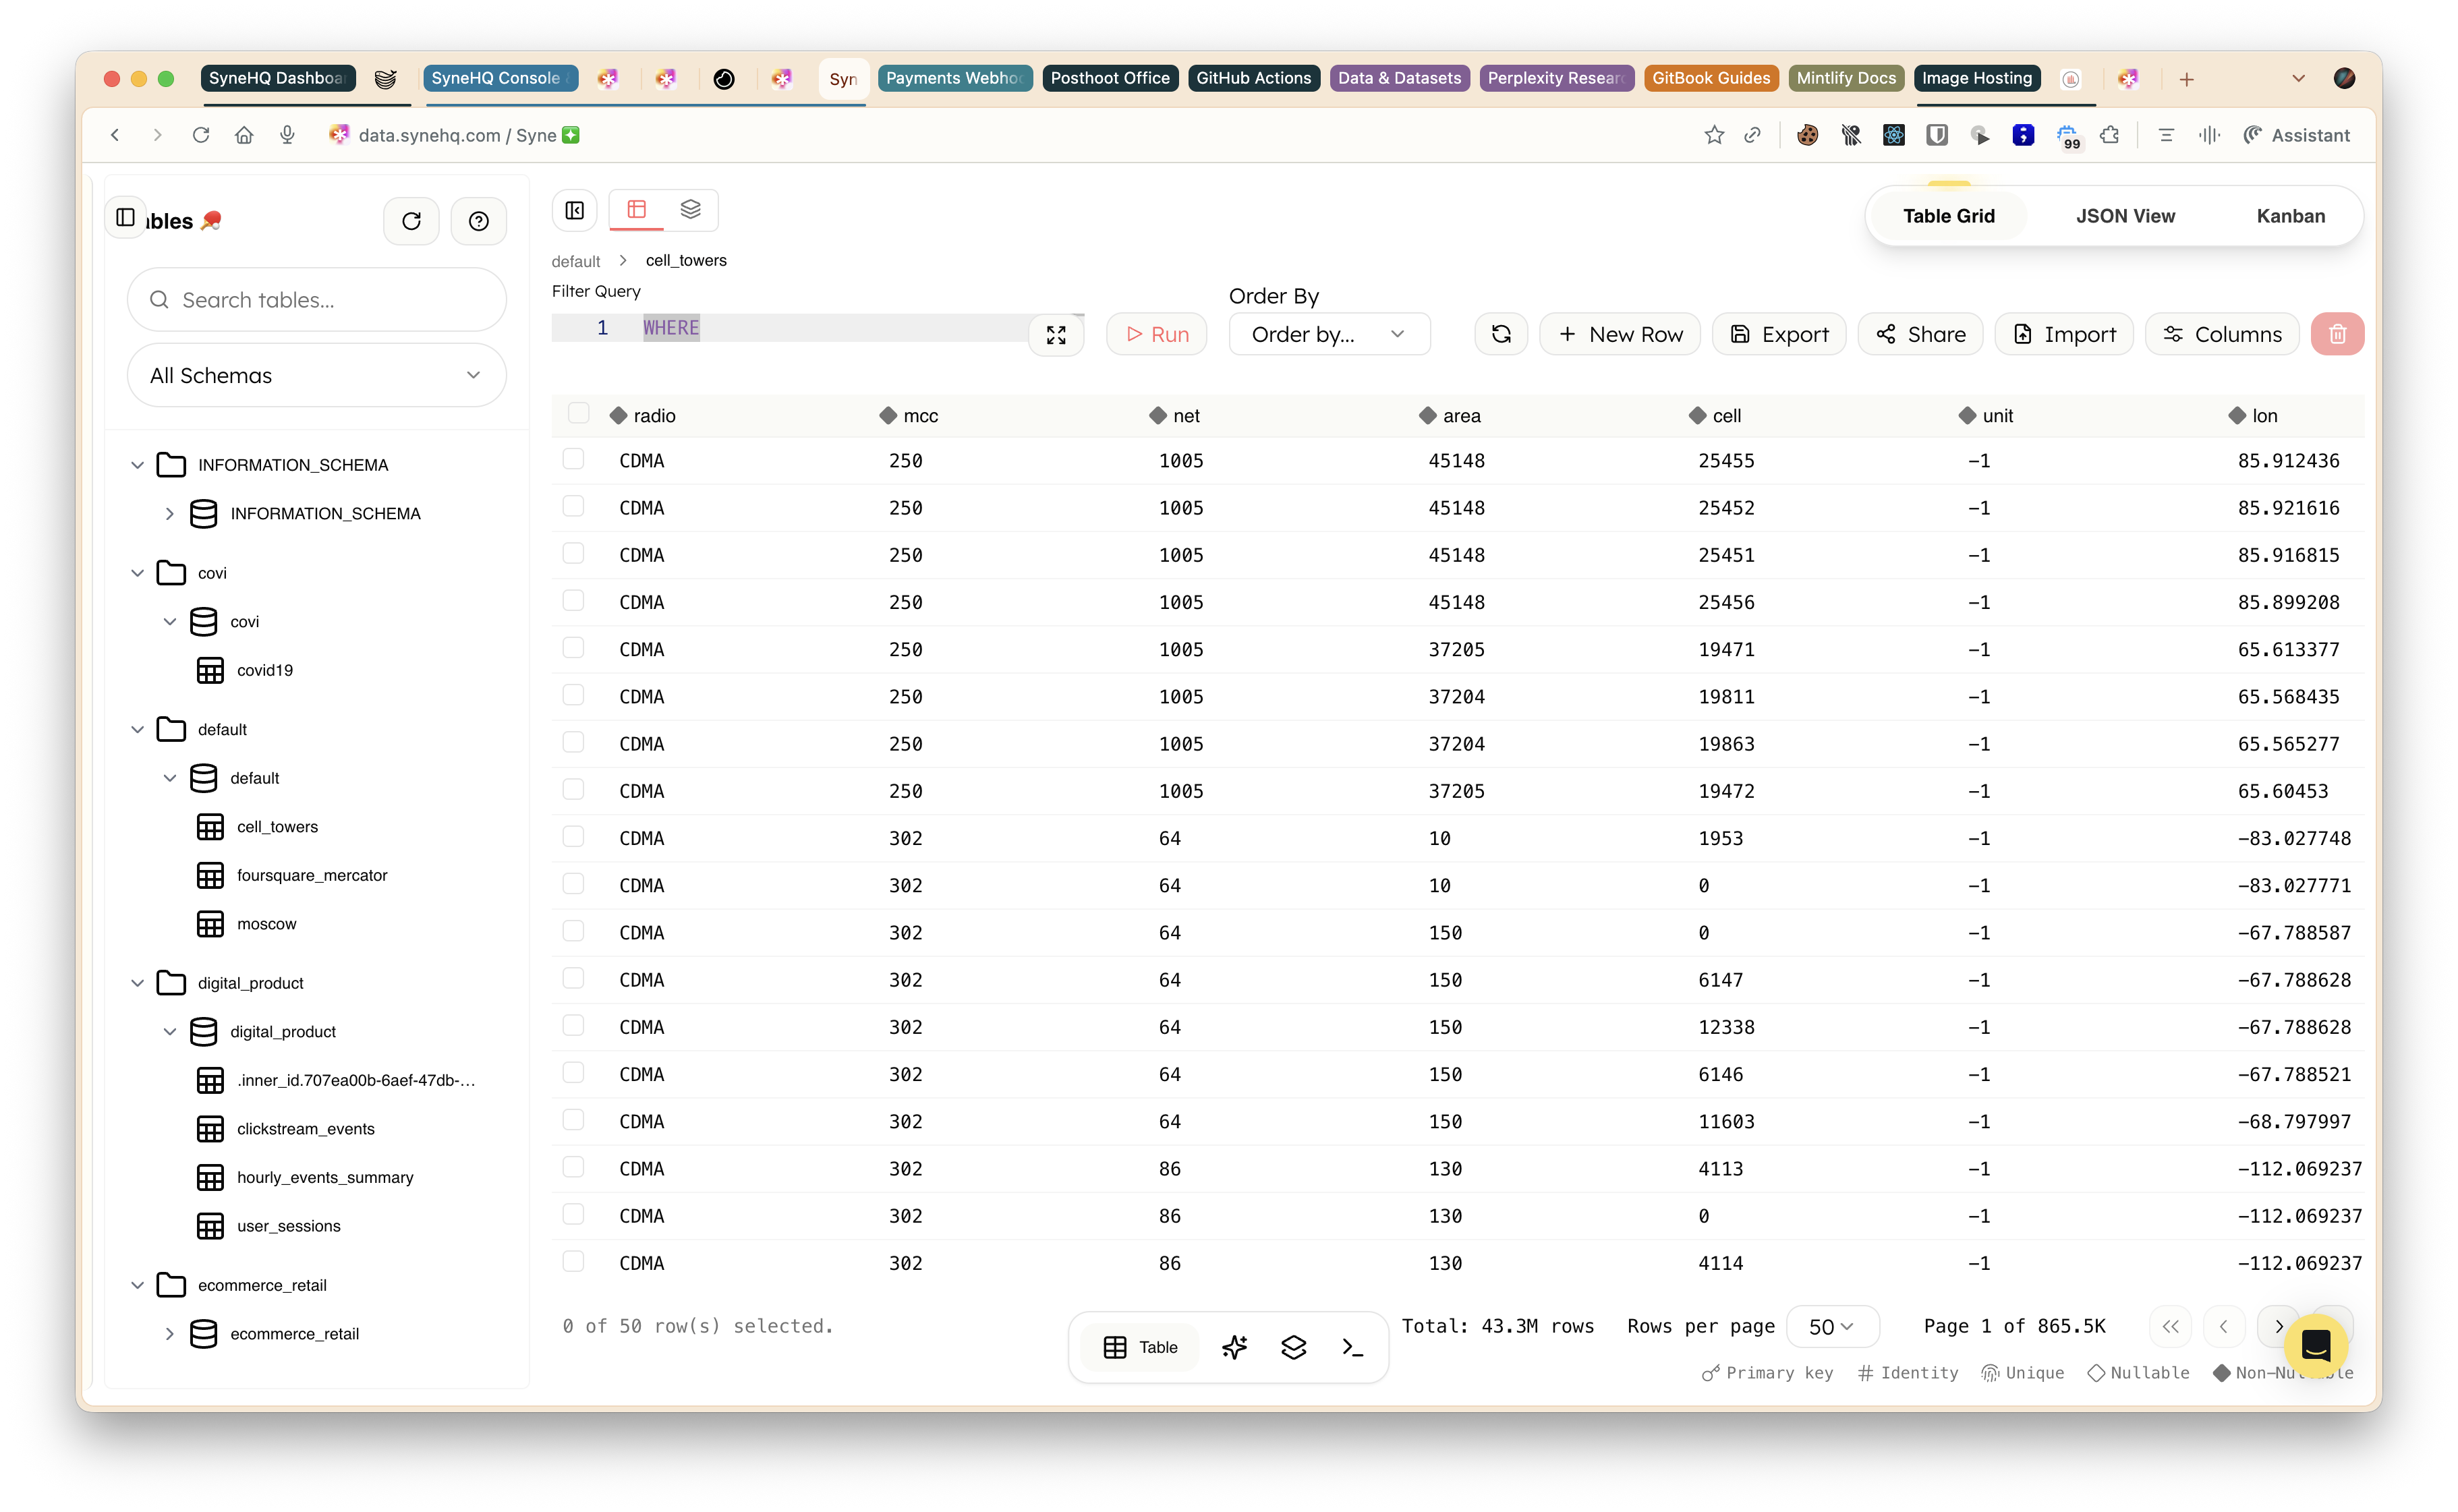Click the reload data icon beside New Row
This screenshot has height=1512, width=2458.
1500,334
